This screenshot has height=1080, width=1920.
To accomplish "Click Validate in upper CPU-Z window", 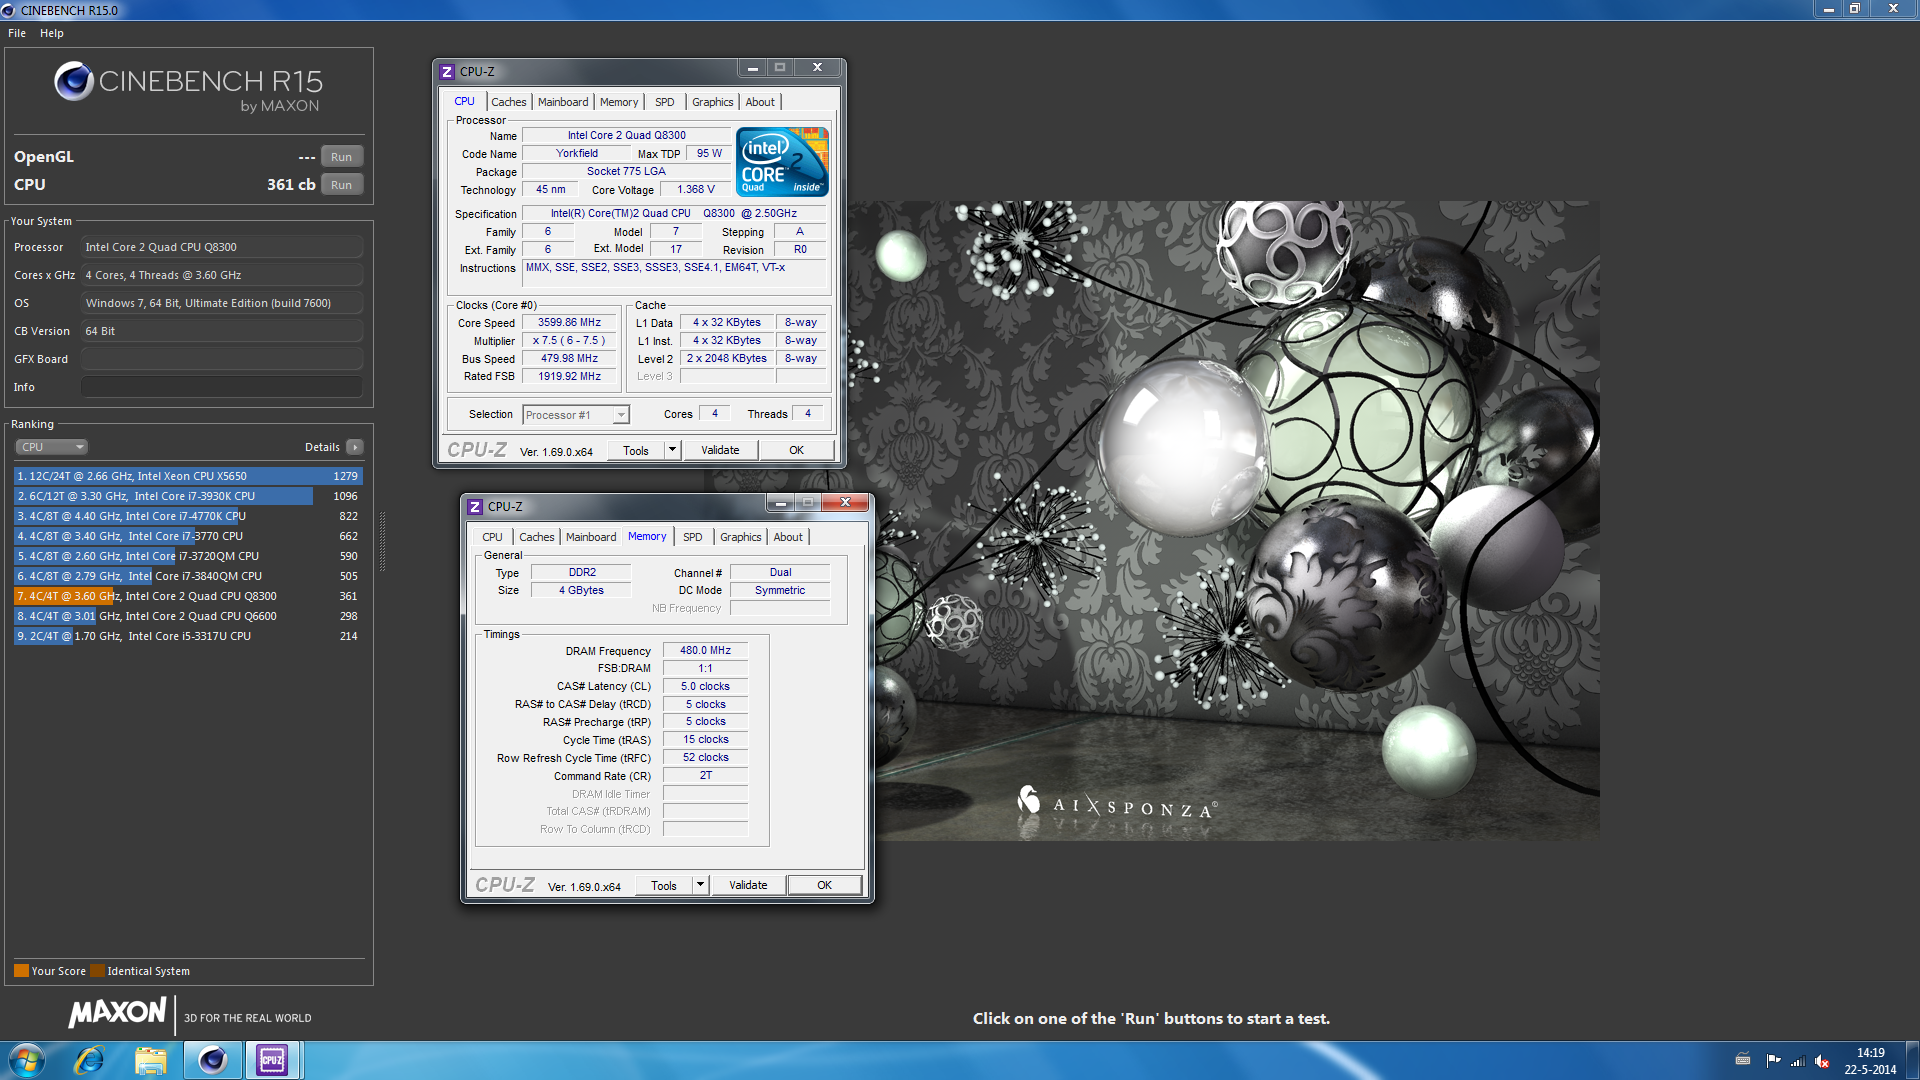I will (x=720, y=451).
